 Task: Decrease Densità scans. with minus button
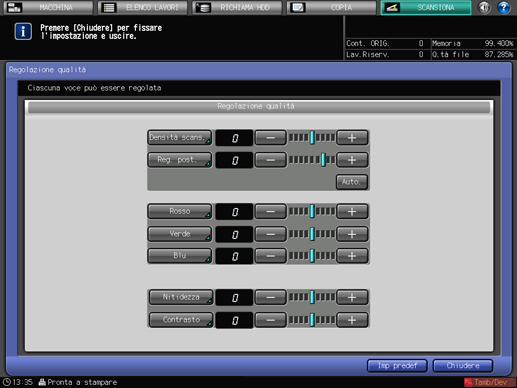pyautogui.click(x=270, y=138)
